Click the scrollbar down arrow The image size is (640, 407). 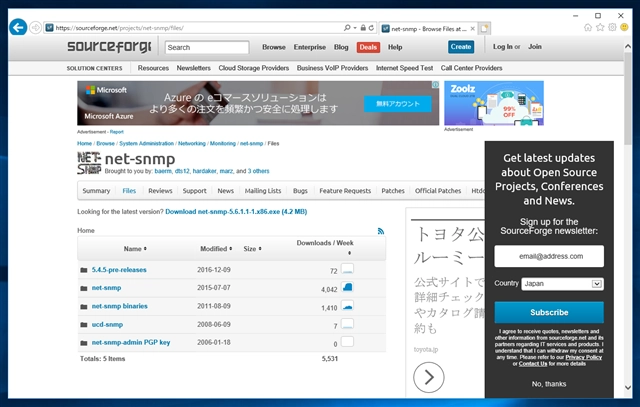click(628, 387)
